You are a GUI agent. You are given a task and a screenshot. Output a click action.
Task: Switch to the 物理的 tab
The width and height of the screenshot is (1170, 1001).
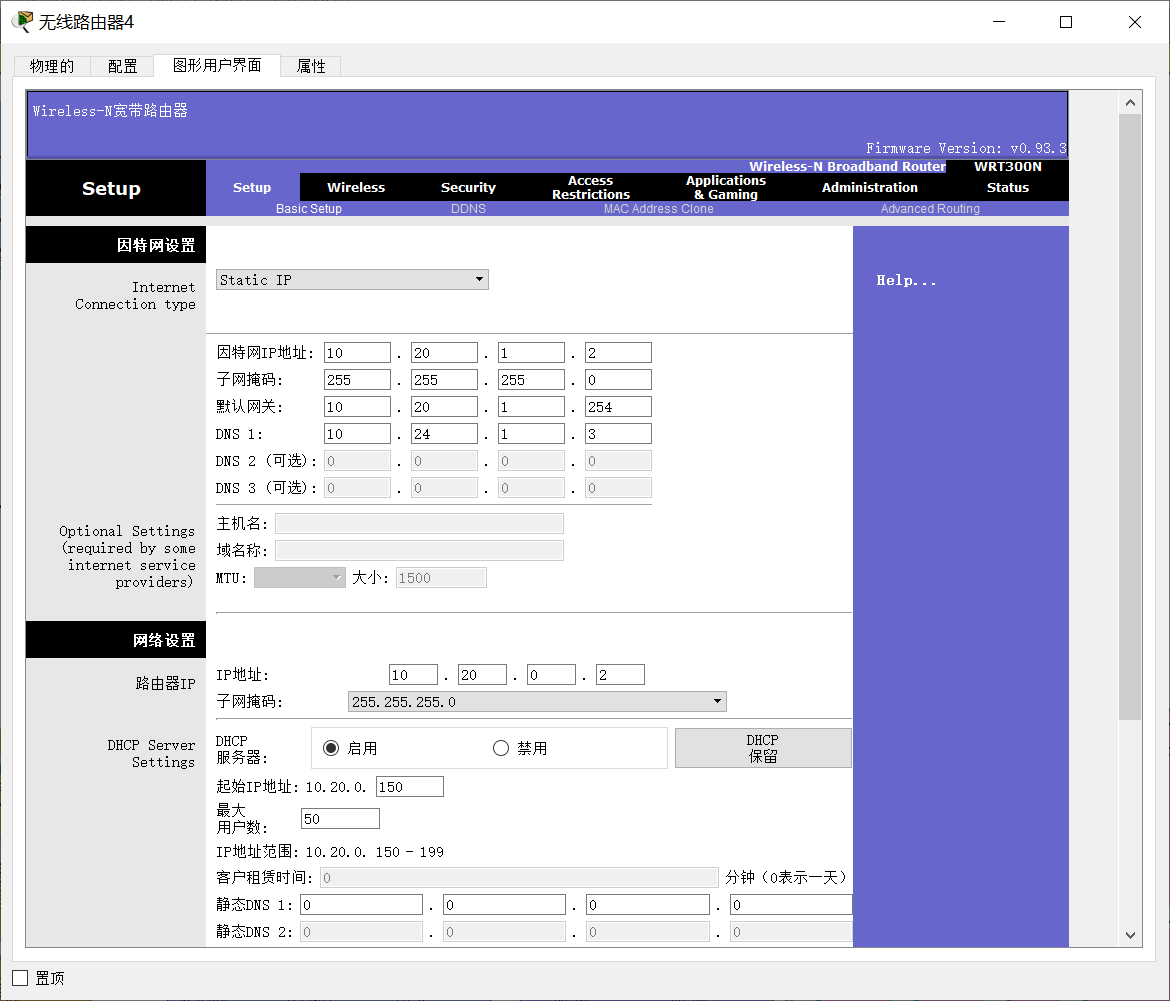[x=52, y=66]
